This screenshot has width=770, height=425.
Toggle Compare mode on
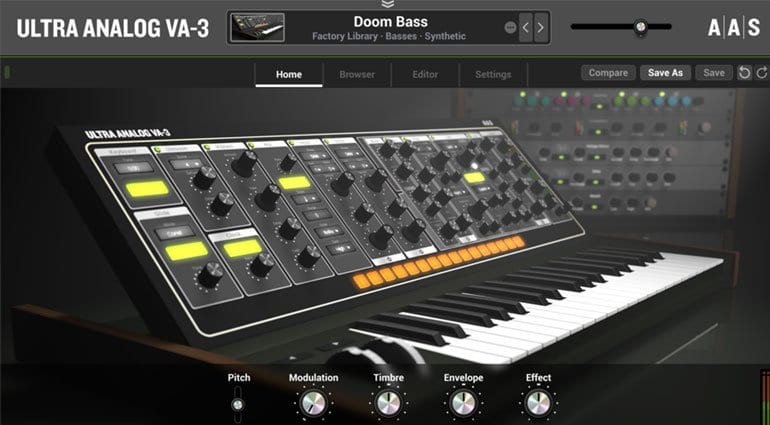coord(608,73)
